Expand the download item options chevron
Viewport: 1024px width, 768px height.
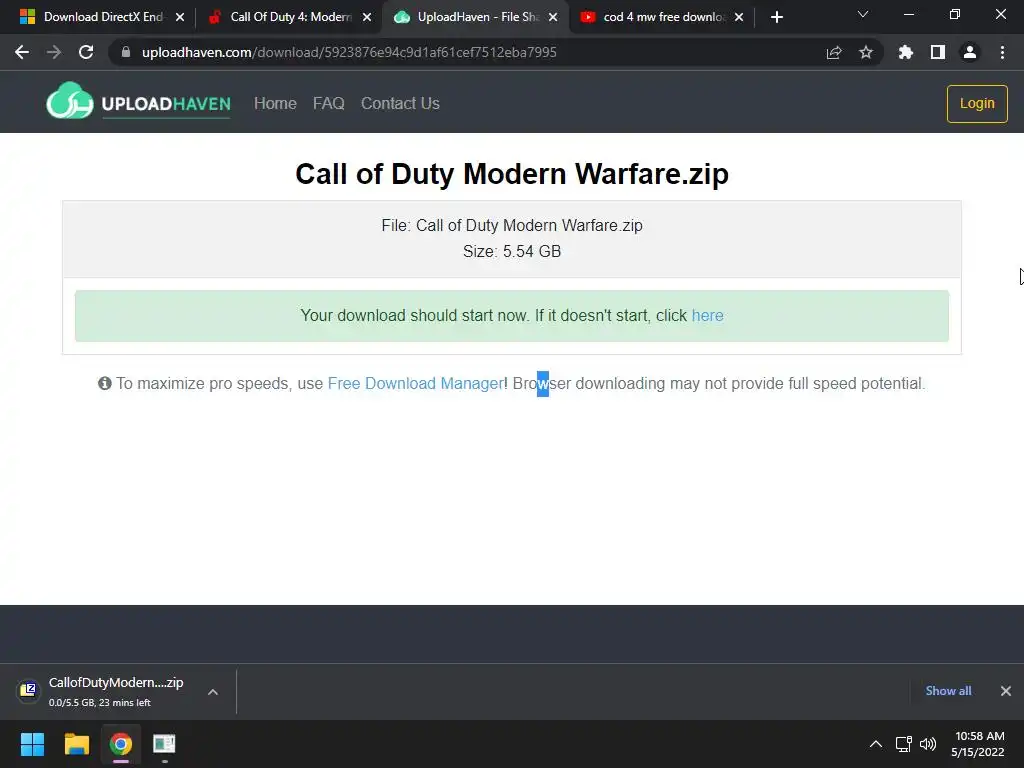coord(213,692)
